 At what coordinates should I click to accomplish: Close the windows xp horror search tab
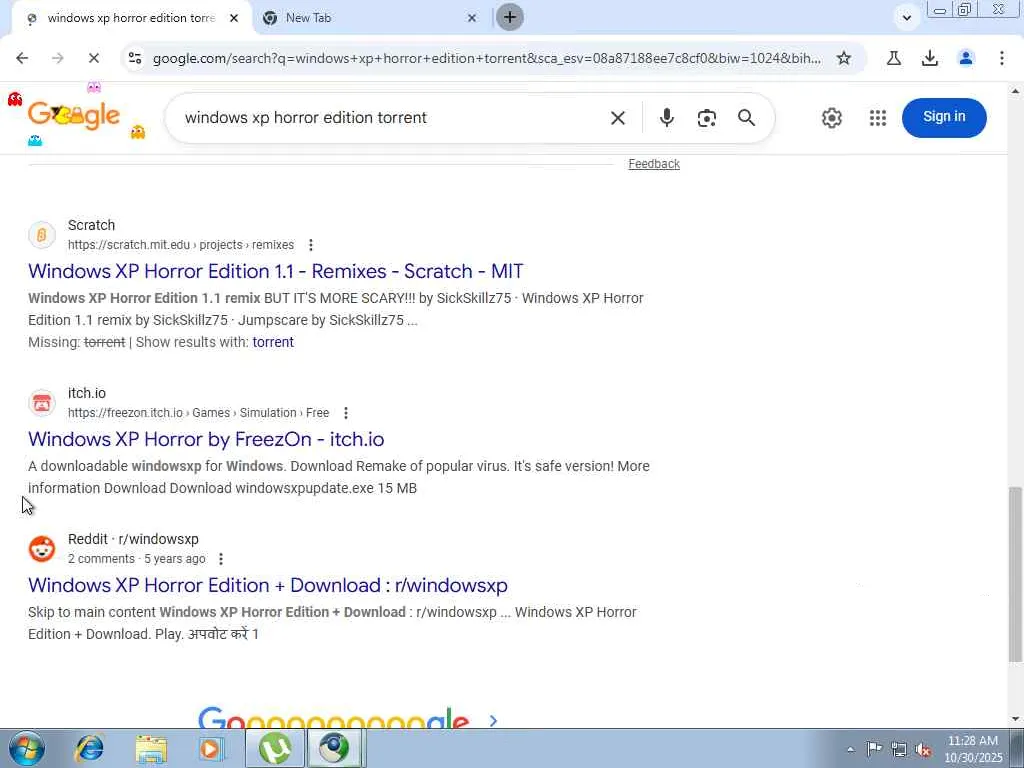pyautogui.click(x=234, y=18)
